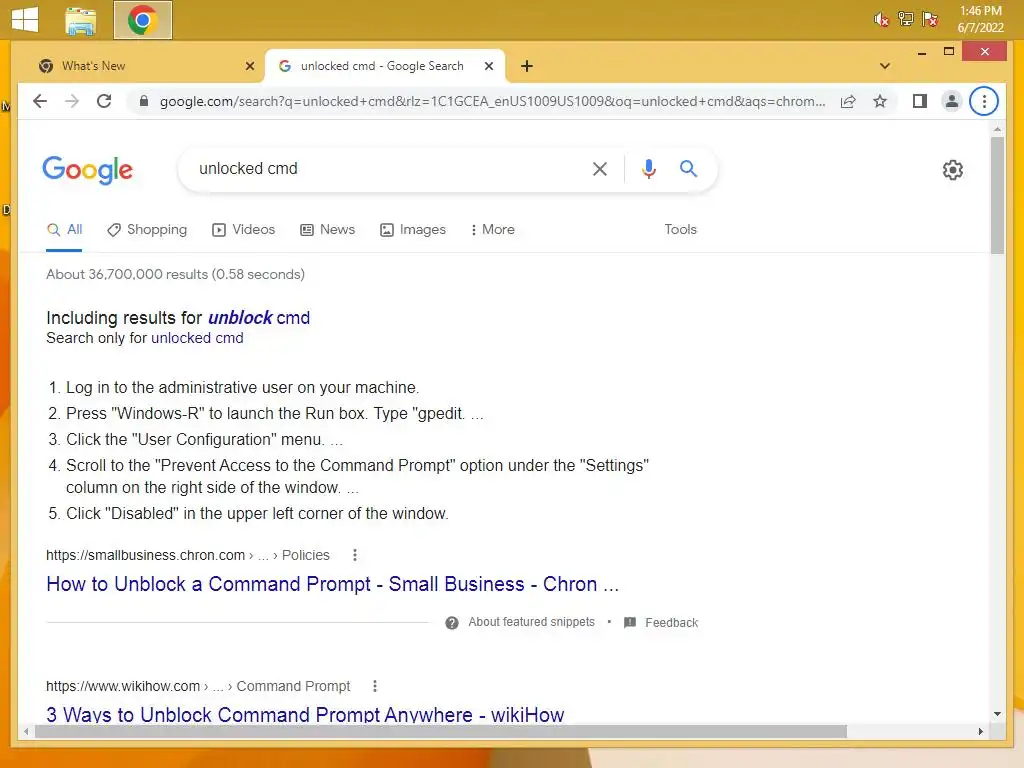Click the vertical scrollbar thumb

[997, 196]
